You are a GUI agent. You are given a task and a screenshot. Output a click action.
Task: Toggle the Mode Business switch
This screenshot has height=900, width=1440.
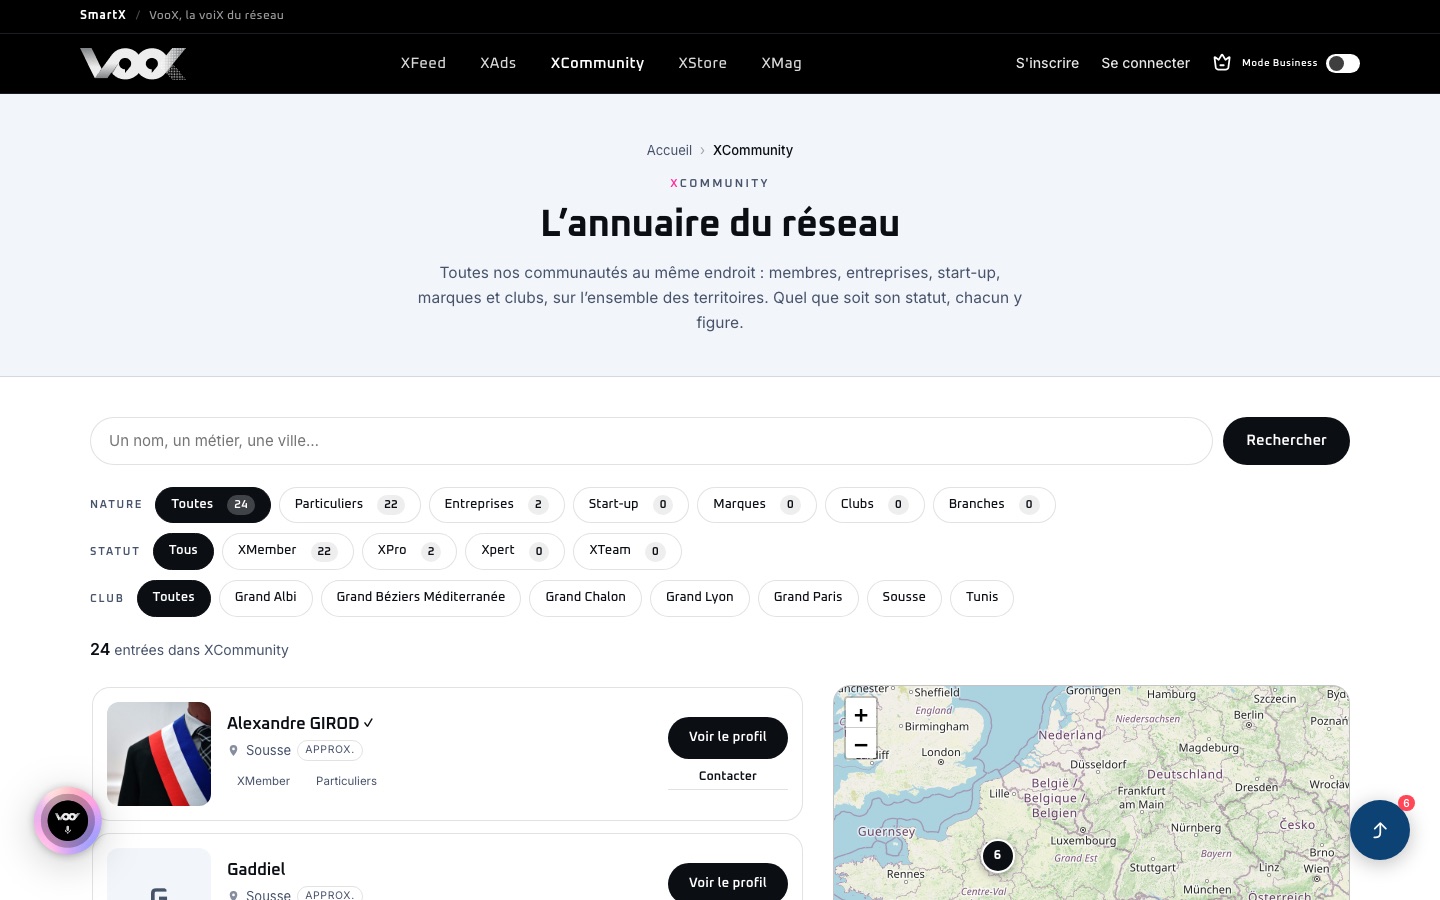coord(1343,63)
